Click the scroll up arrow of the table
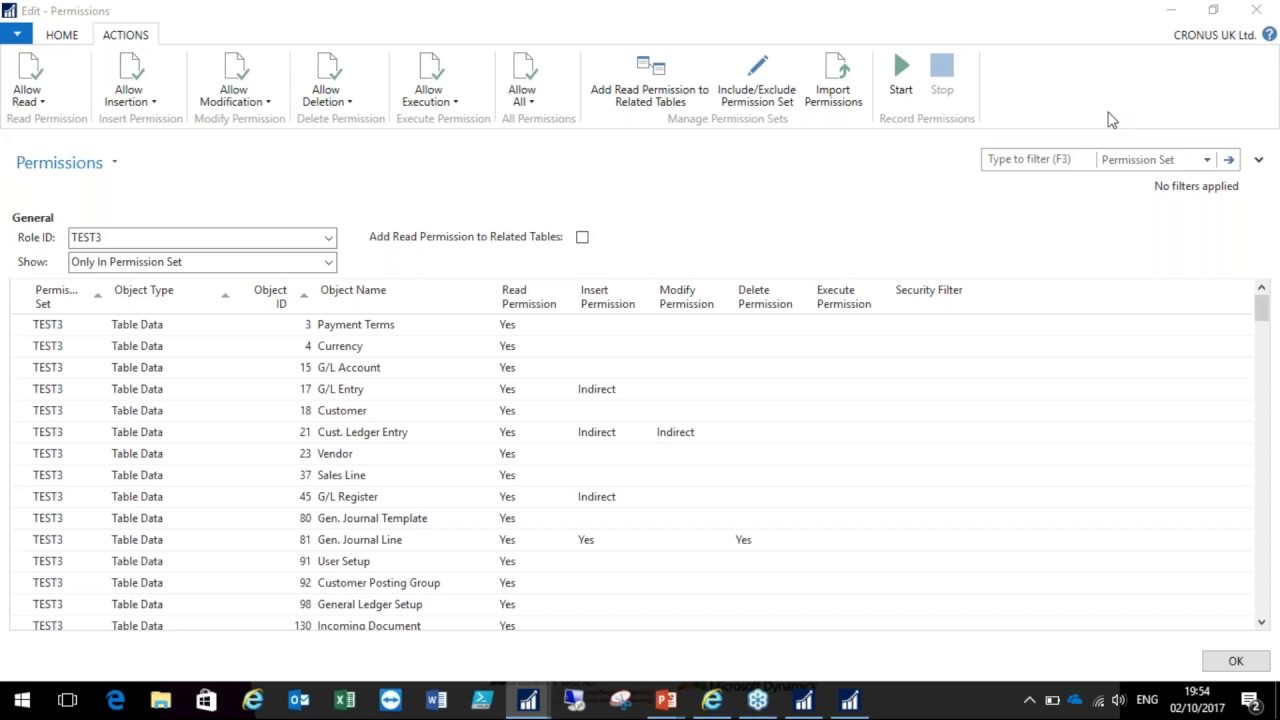The width and height of the screenshot is (1280, 720). (x=1261, y=288)
